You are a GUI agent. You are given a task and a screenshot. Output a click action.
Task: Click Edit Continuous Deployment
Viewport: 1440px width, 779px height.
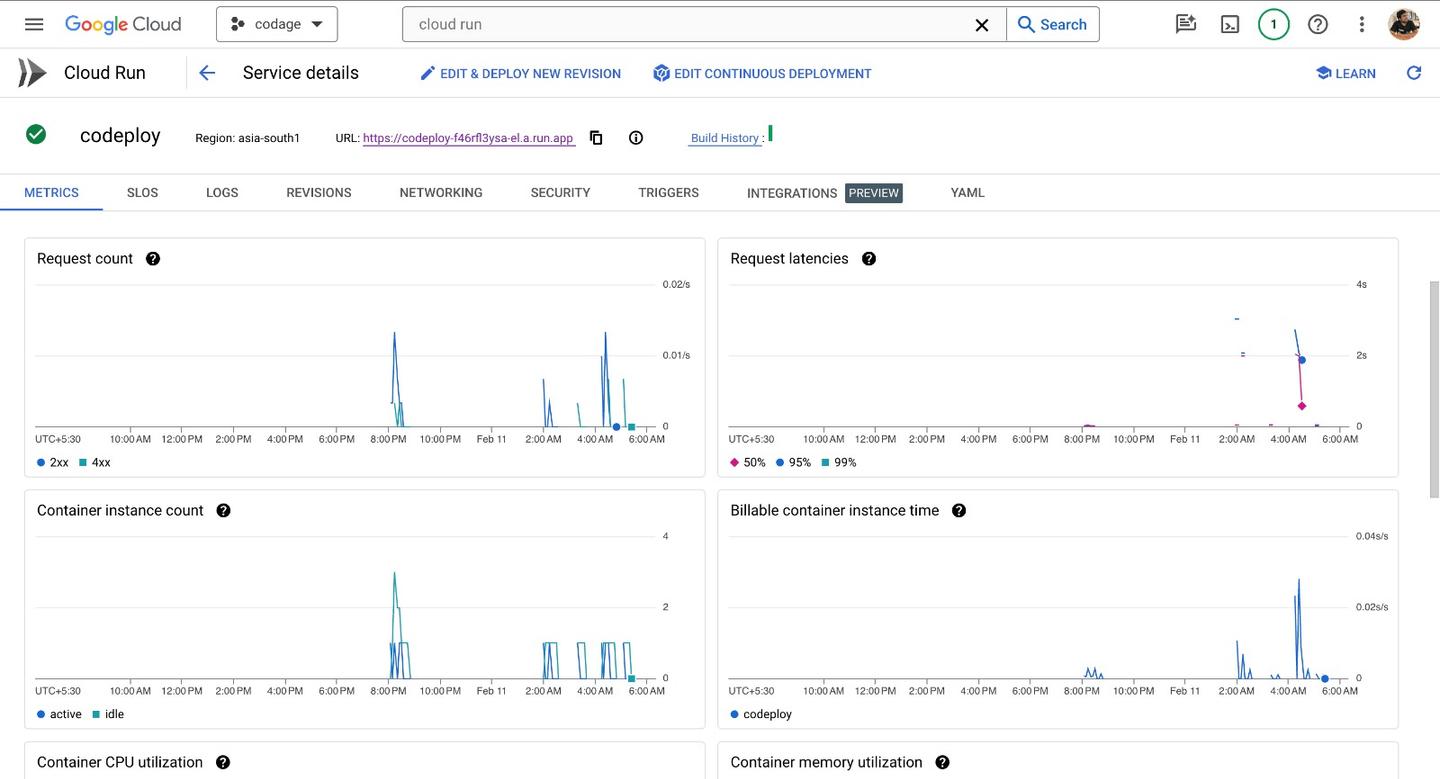[762, 73]
